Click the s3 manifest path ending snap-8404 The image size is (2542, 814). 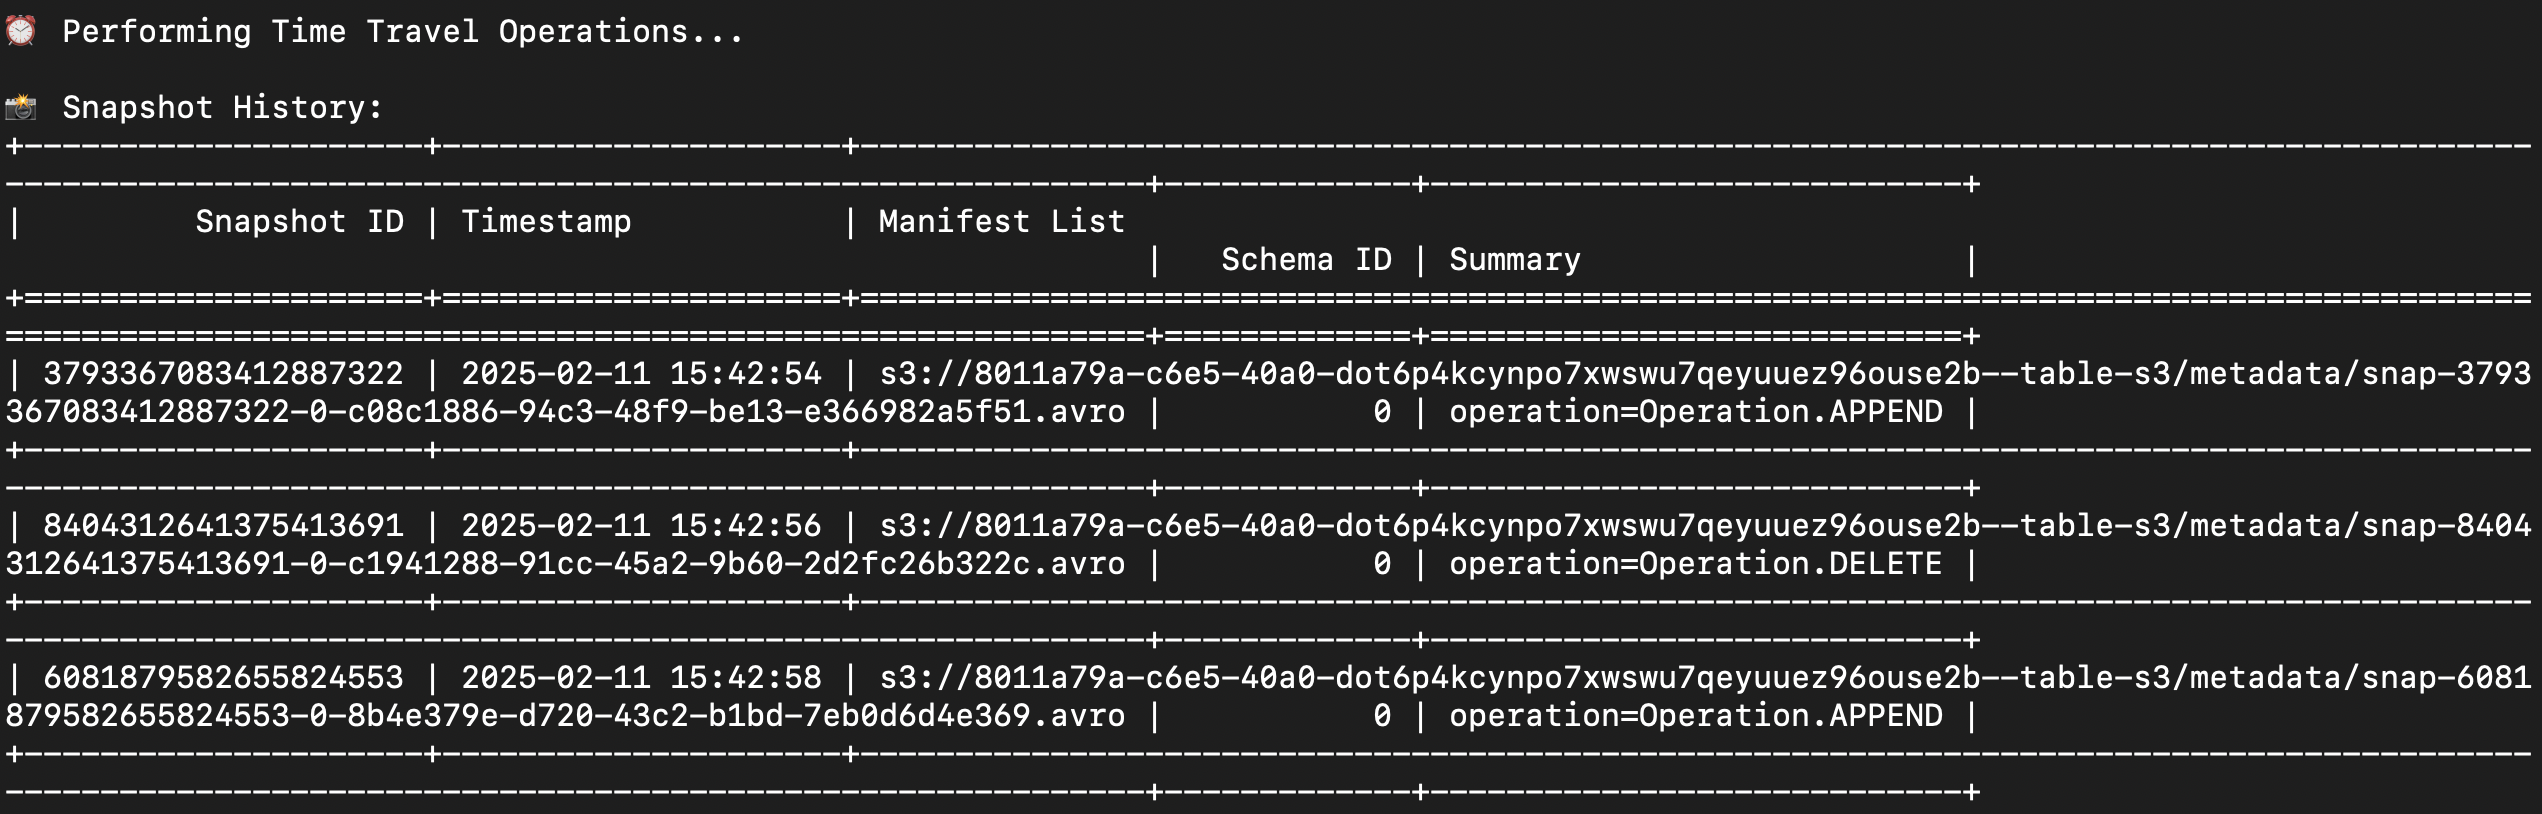pyautogui.click(x=1704, y=526)
